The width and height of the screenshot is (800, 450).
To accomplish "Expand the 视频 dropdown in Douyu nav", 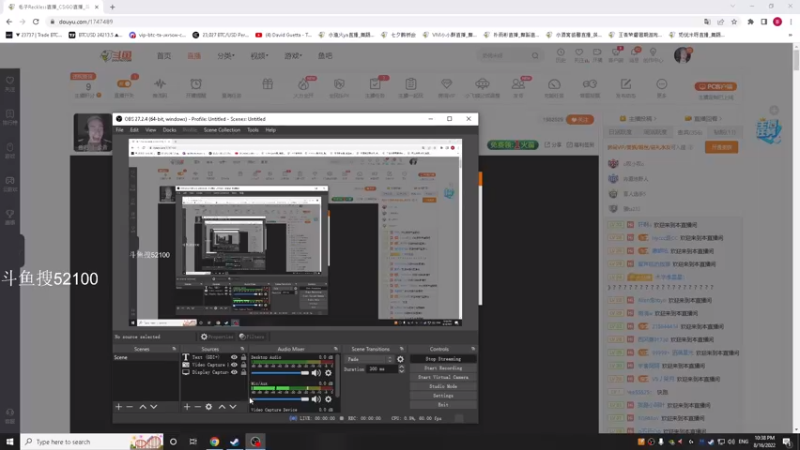I will (259, 56).
